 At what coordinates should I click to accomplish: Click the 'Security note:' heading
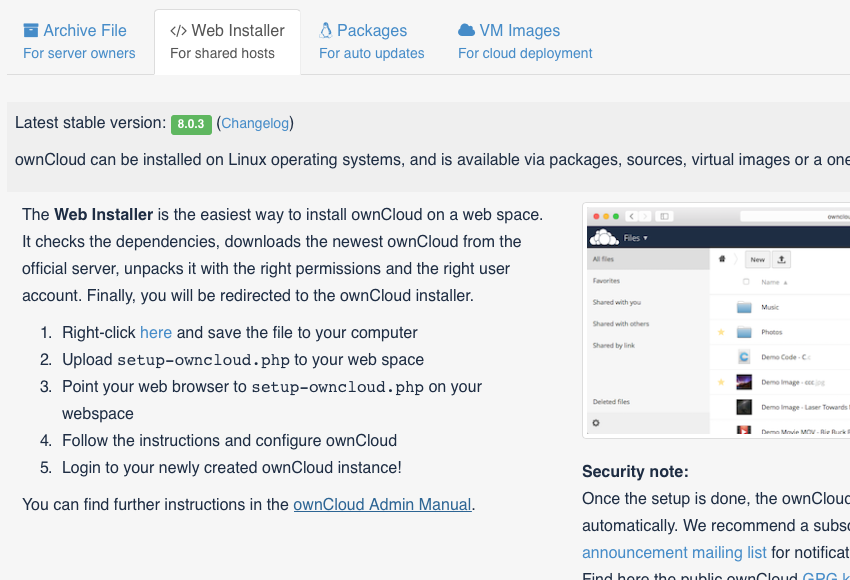coord(635,472)
